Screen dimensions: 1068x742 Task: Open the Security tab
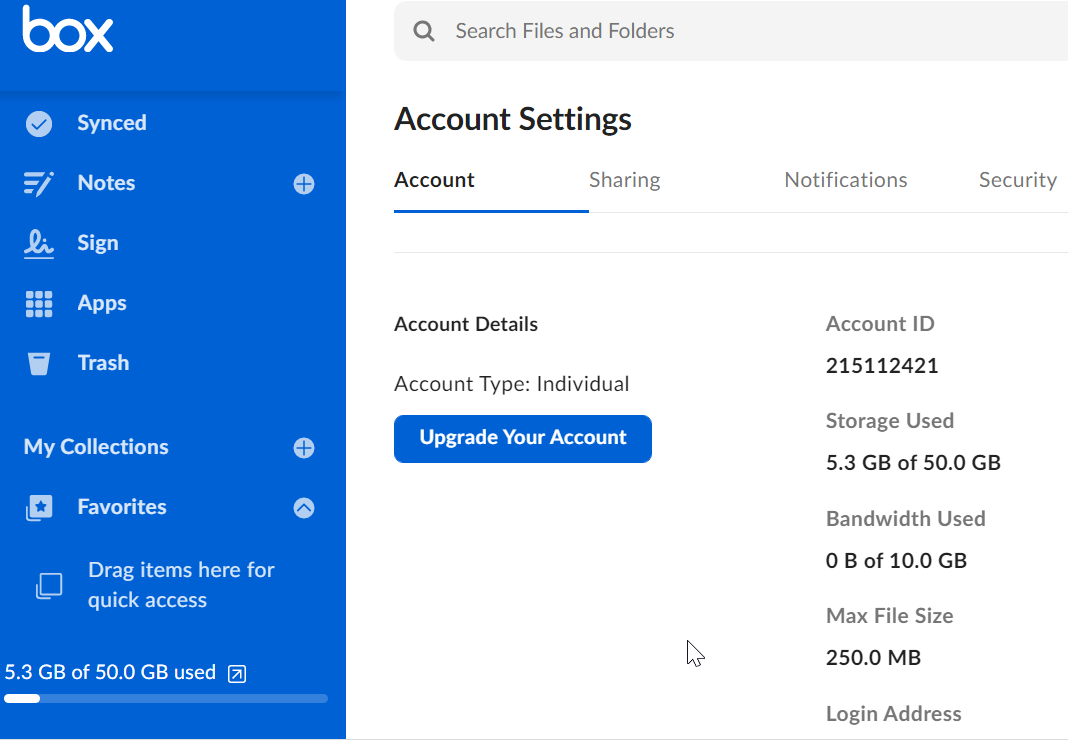pyautogui.click(x=1018, y=180)
